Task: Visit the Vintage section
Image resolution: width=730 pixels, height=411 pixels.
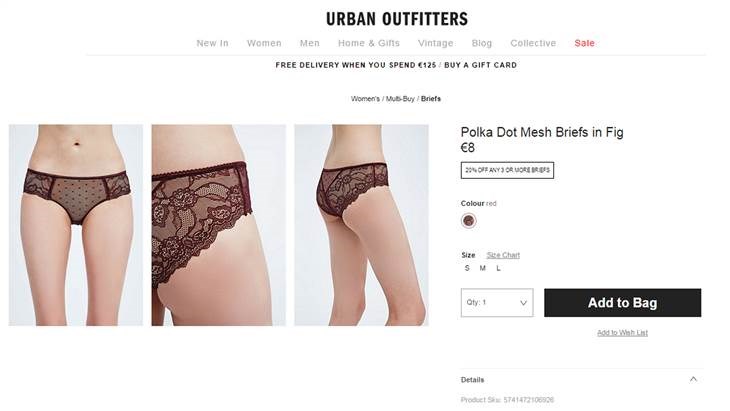Action: tap(435, 43)
